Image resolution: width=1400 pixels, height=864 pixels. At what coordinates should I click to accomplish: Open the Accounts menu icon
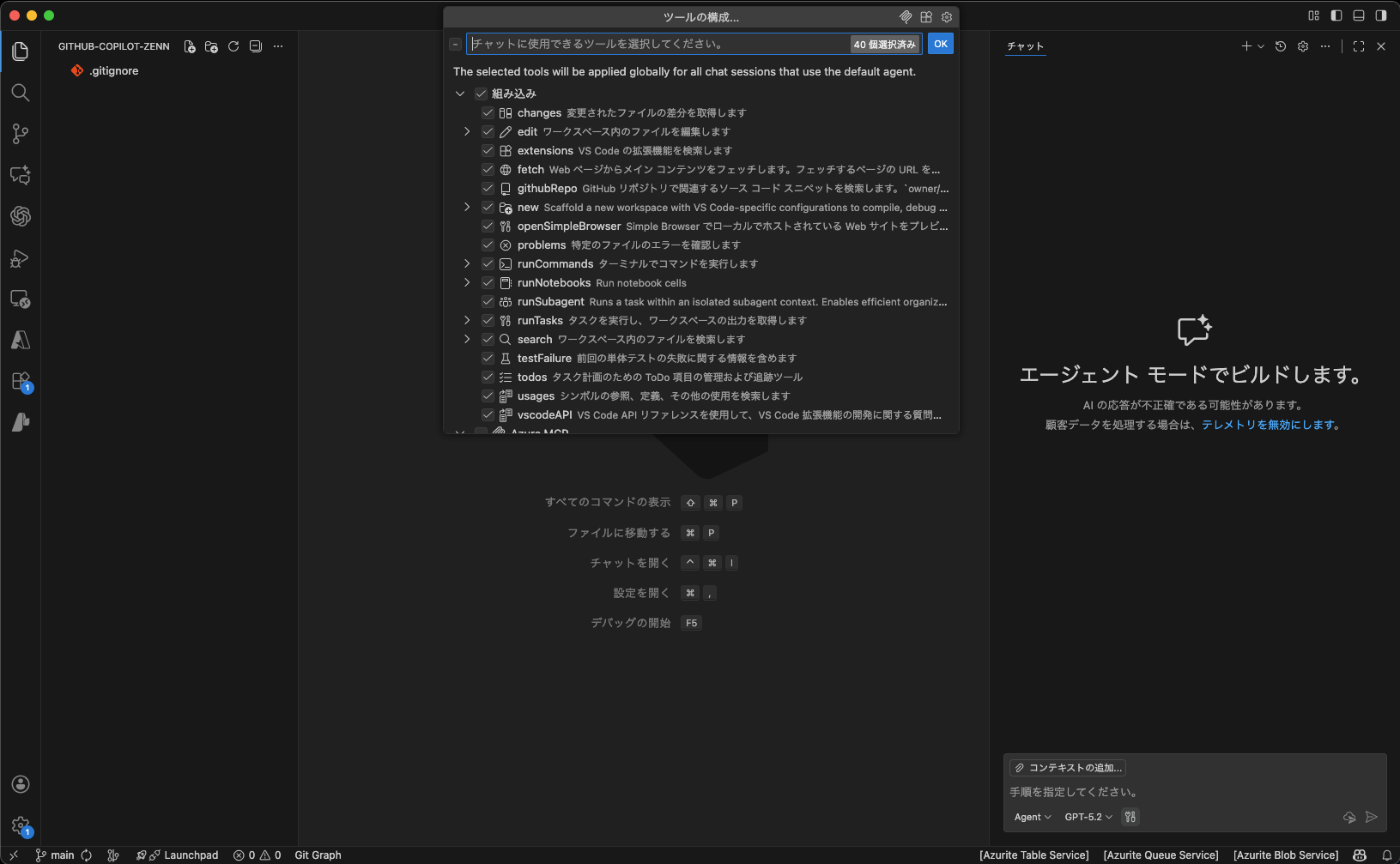coord(20,784)
